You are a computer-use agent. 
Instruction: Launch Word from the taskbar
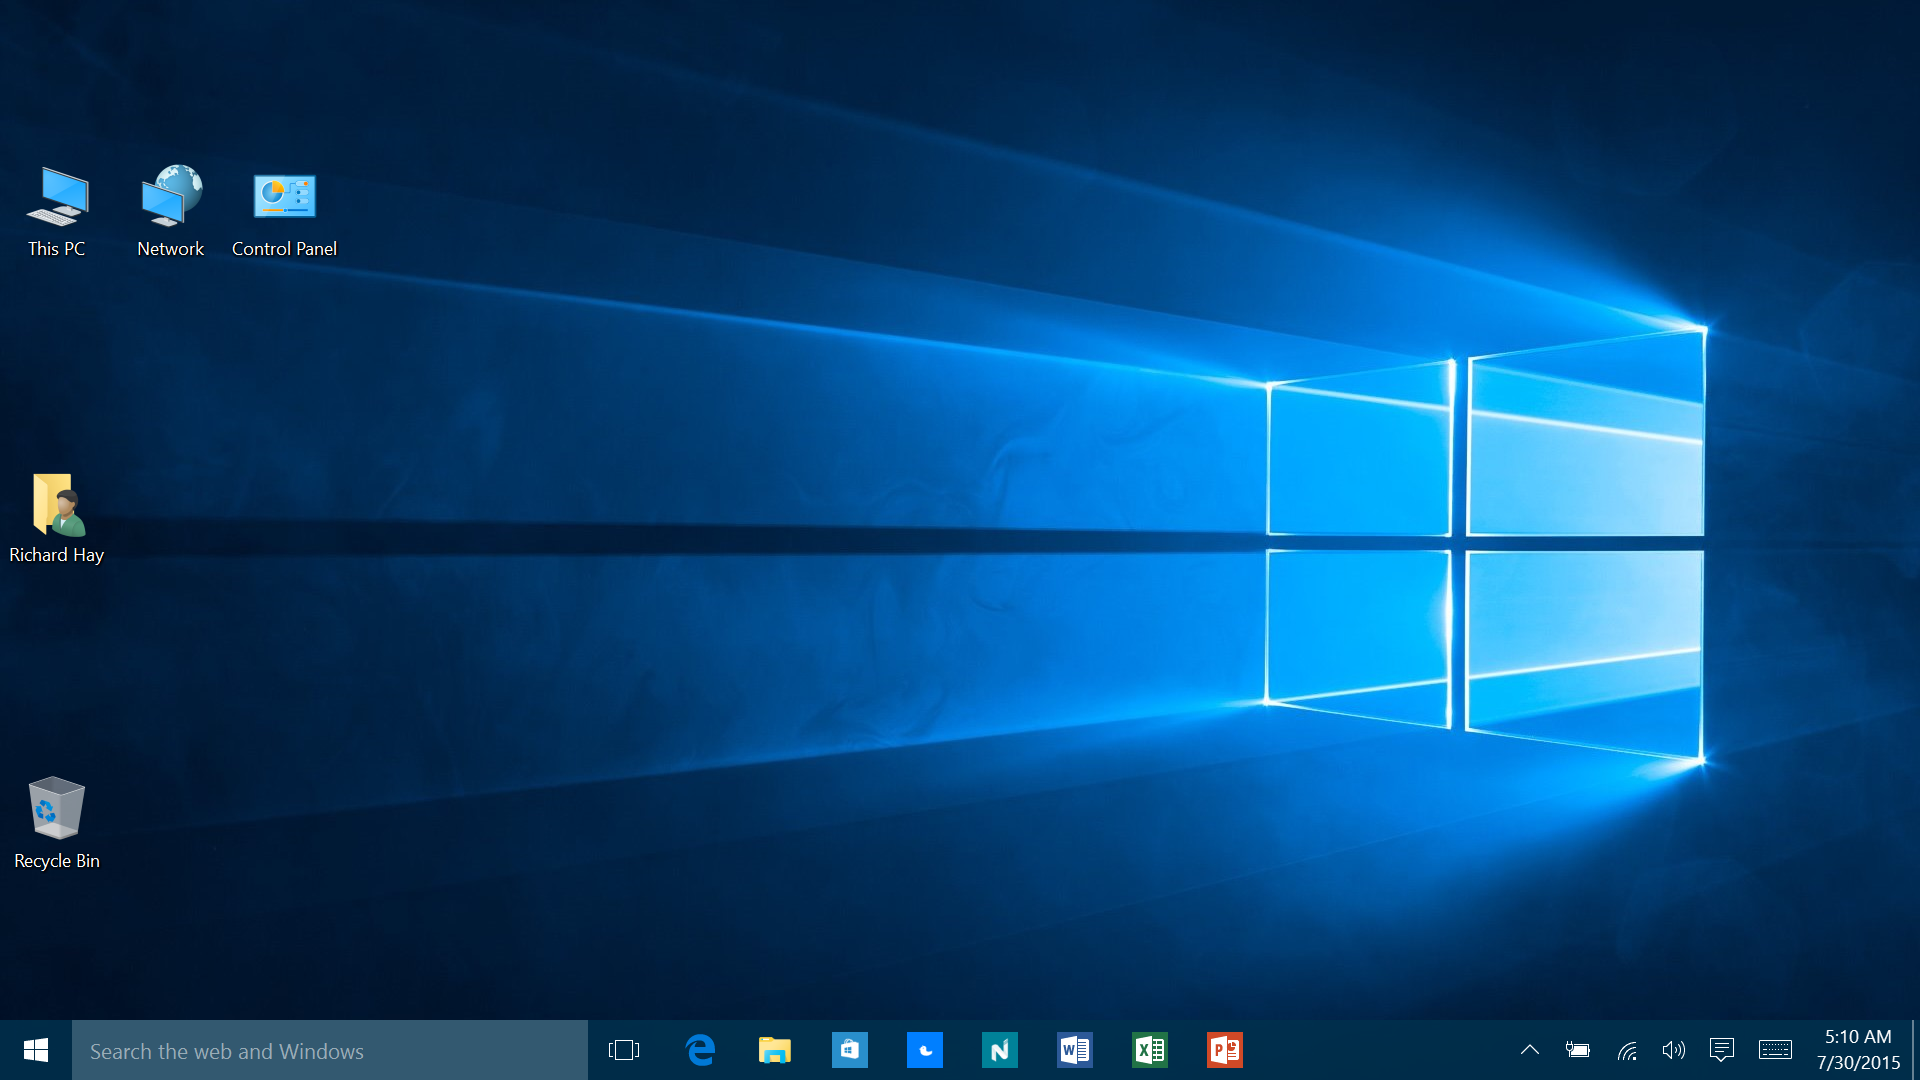coord(1075,1050)
